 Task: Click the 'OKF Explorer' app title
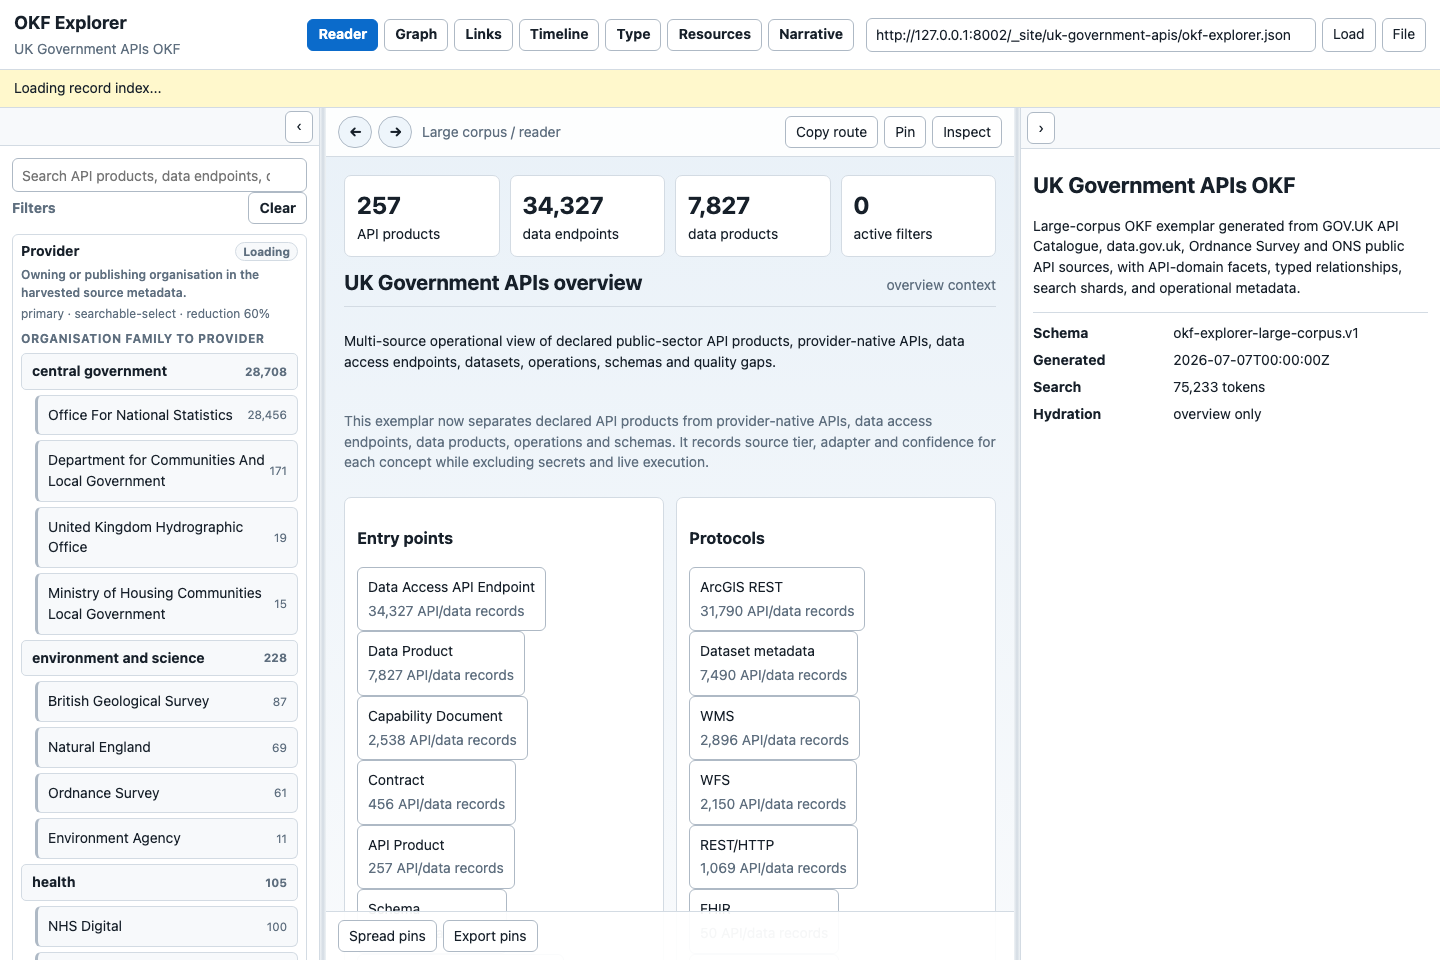[70, 23]
